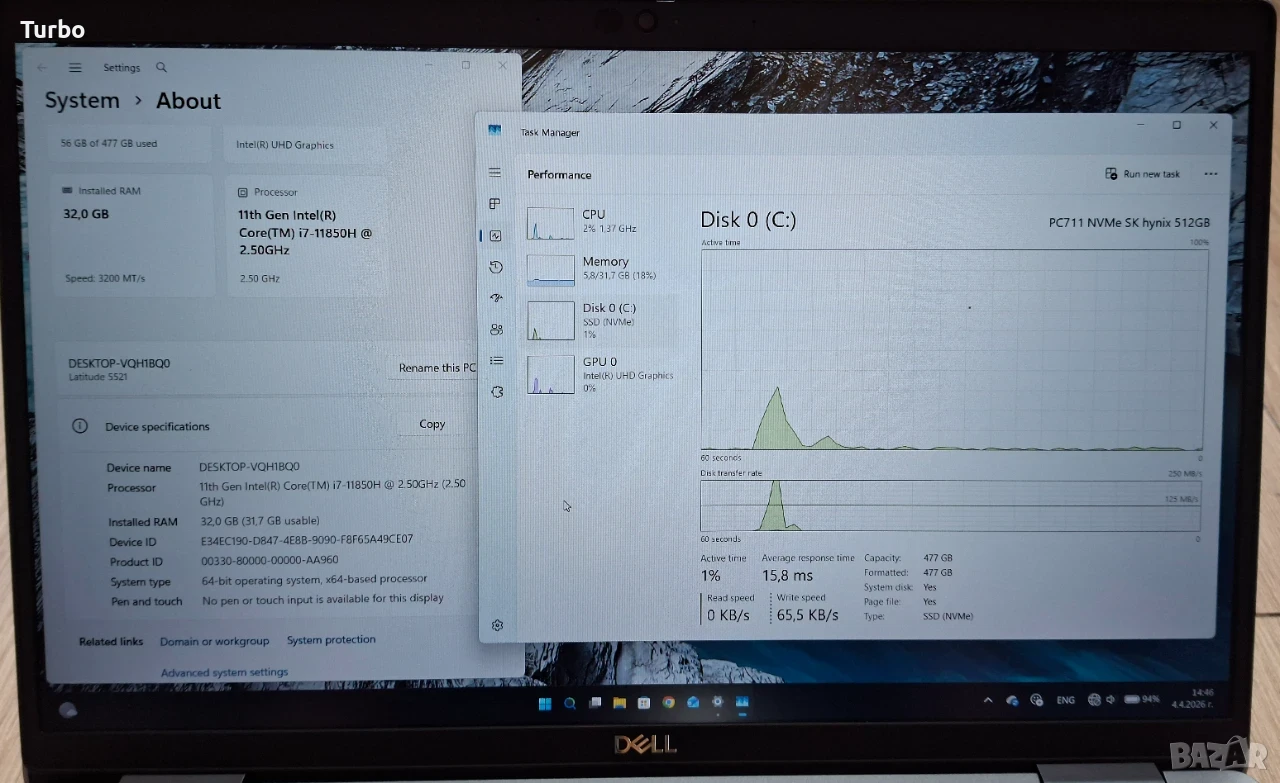This screenshot has width=1280, height=783.
Task: Launch Google Chrome from taskbar
Action: [x=668, y=703]
